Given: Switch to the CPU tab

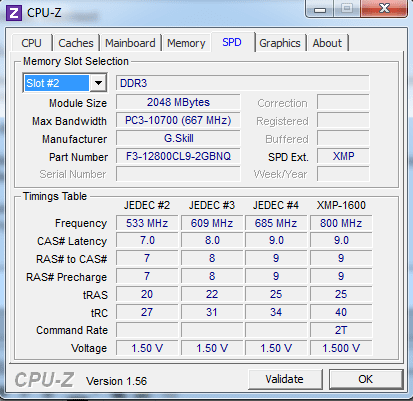Looking at the screenshot, I should coord(31,43).
